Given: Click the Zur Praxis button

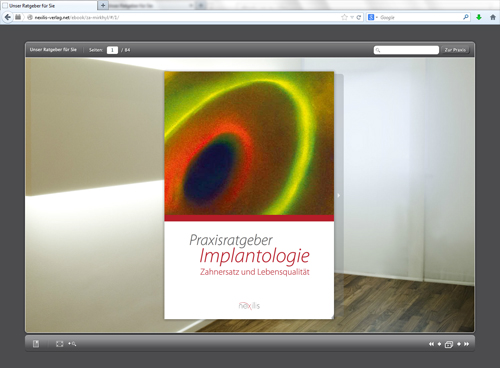Looking at the screenshot, I should coord(455,50).
